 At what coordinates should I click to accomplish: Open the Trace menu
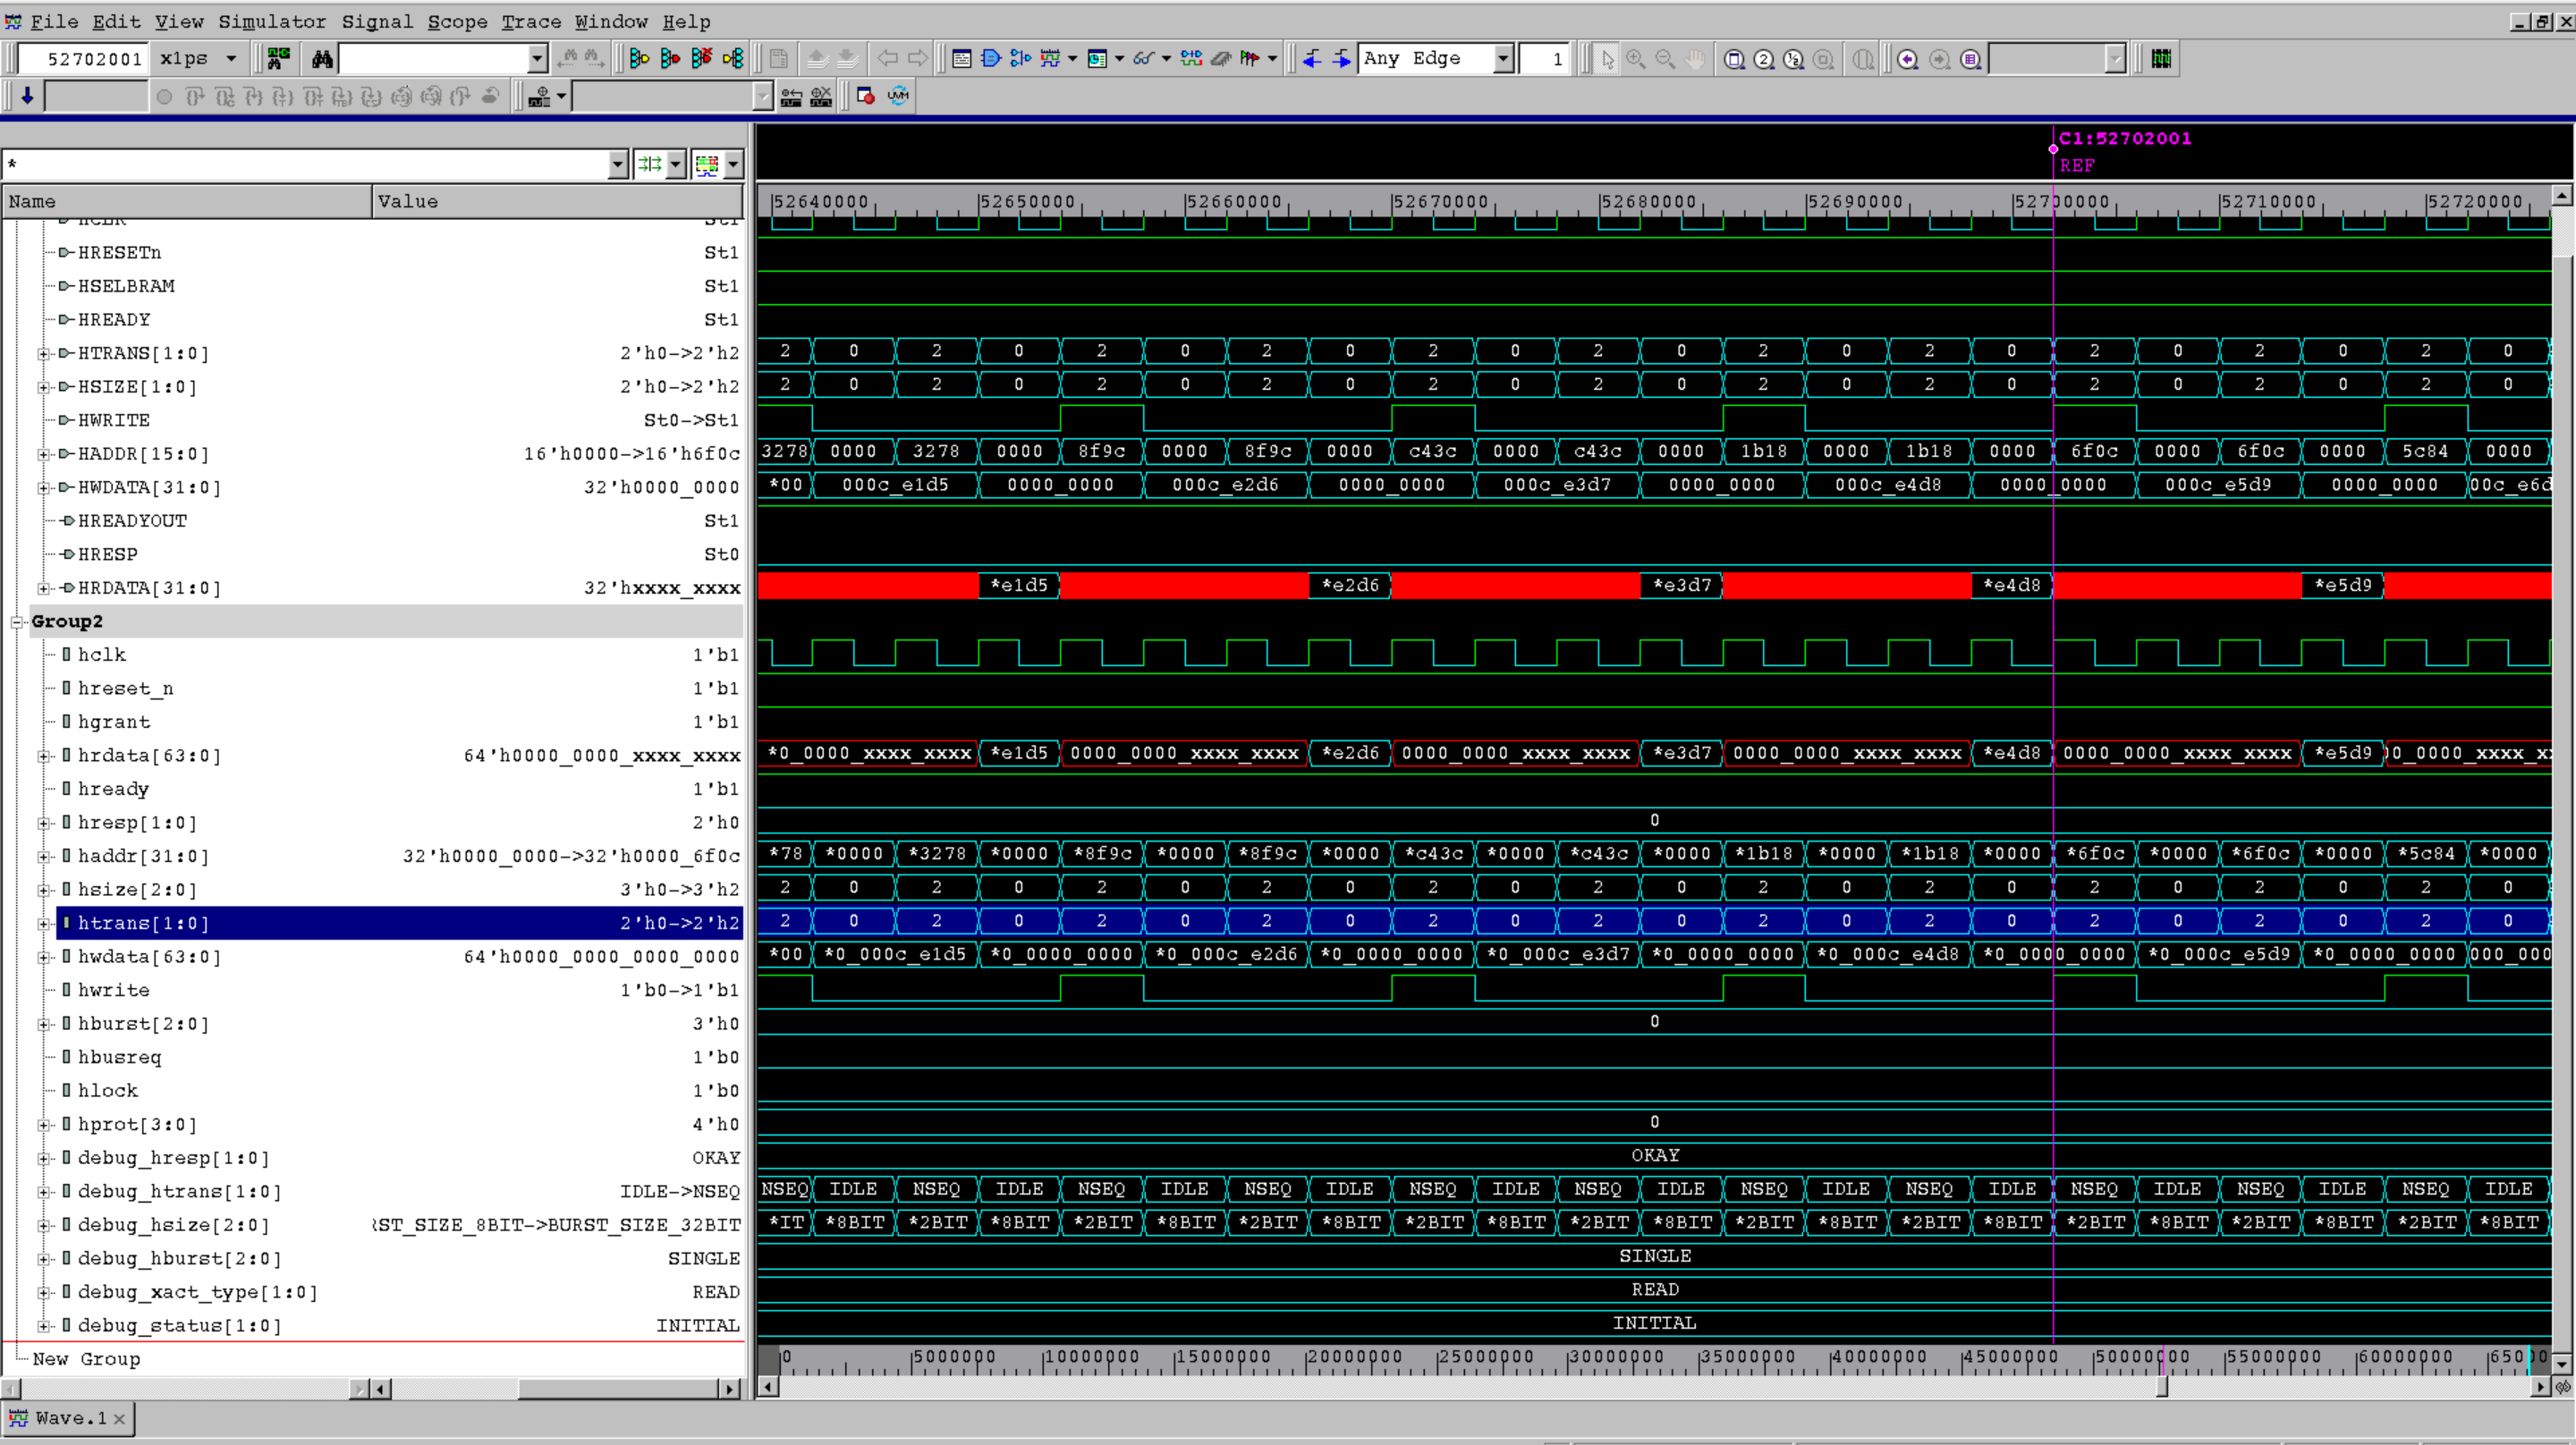pos(531,21)
